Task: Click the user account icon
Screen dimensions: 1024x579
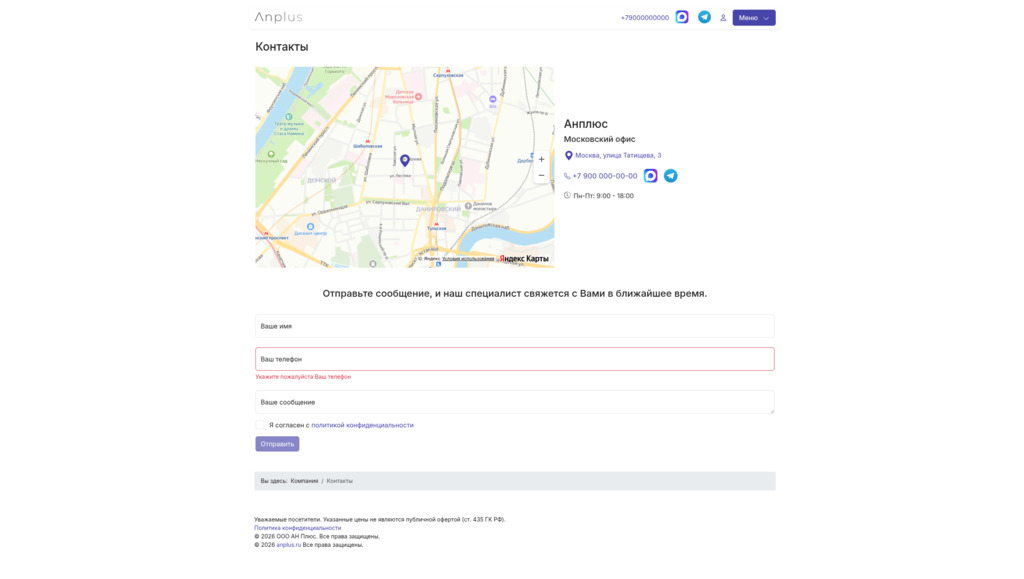Action: pos(723,18)
